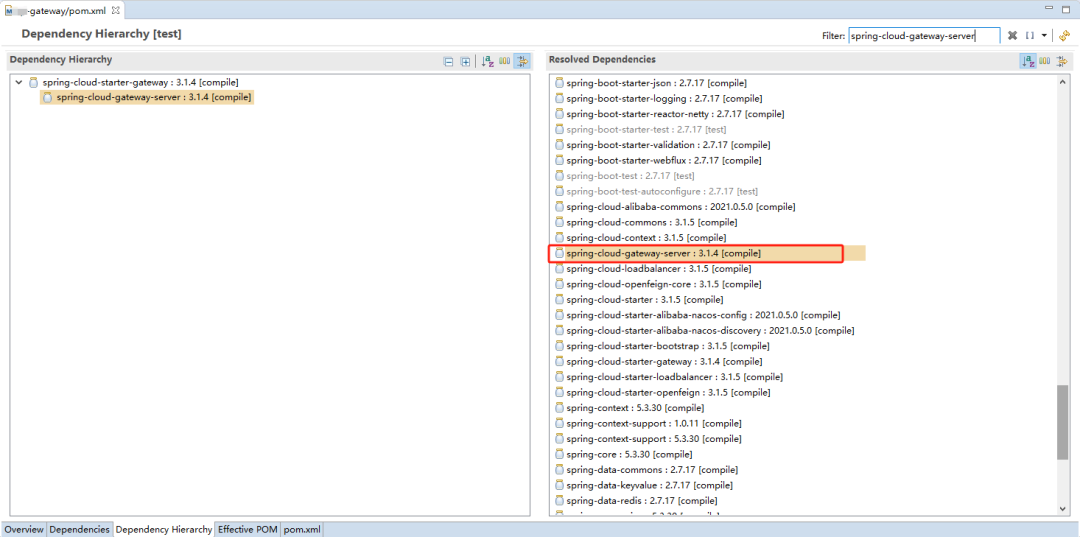Close the gateway/pom.xml editor tab
This screenshot has height=537, width=1080.
coord(116,10)
